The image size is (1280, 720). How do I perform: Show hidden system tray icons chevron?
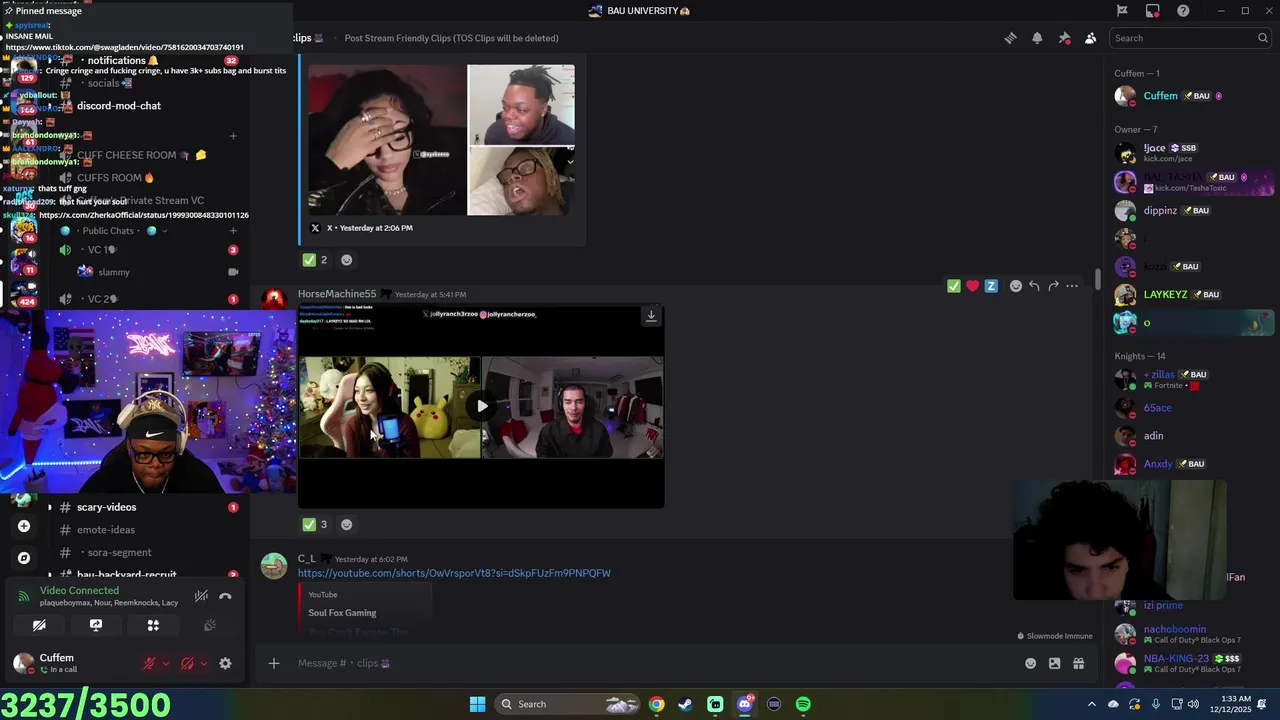1091,704
